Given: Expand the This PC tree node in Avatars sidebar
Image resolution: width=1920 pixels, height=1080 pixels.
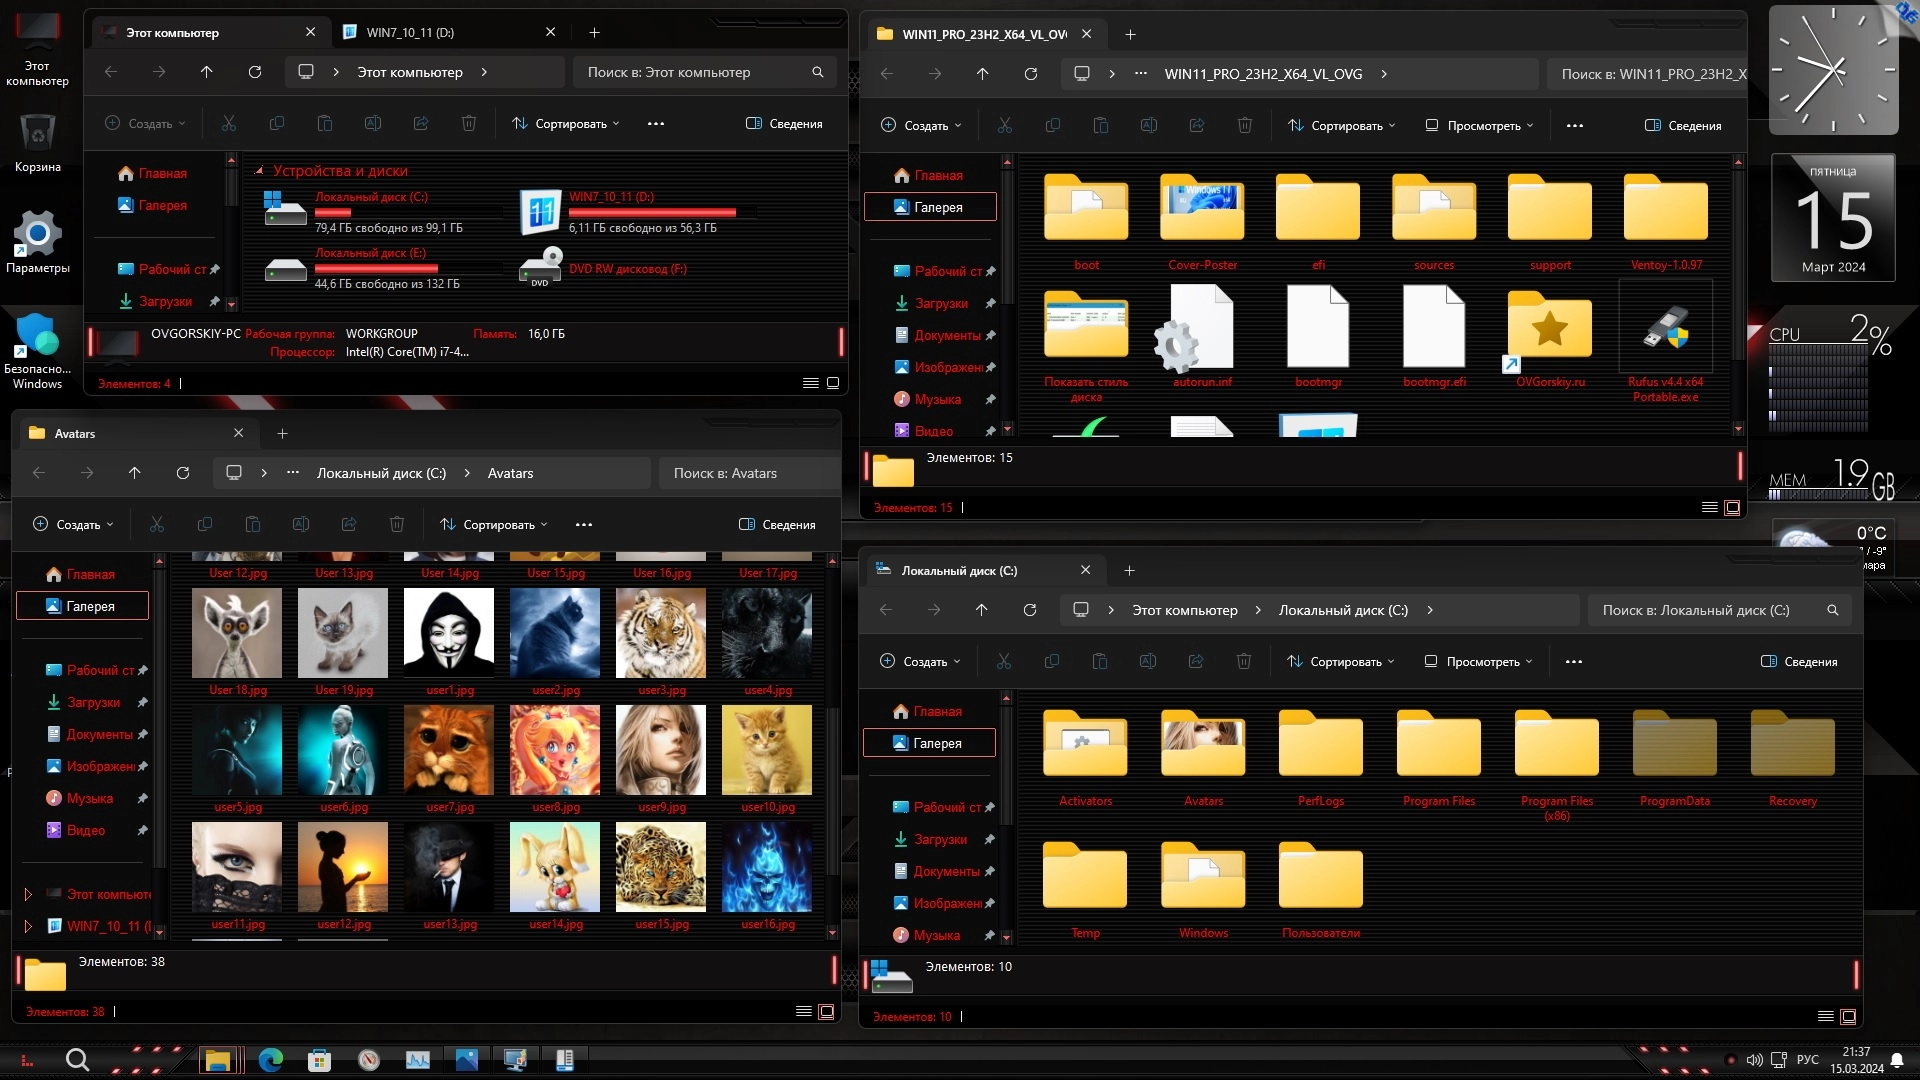Looking at the screenshot, I should [x=28, y=894].
